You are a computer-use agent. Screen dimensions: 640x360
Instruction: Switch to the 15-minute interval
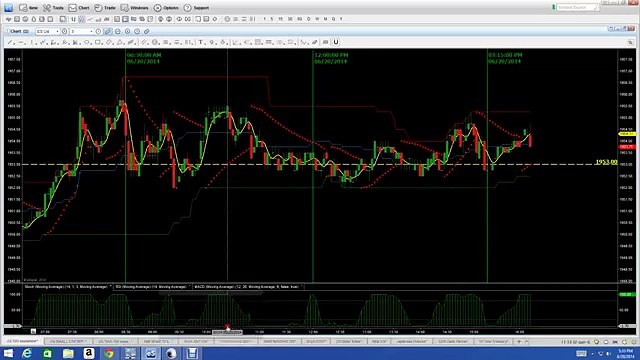280,19
